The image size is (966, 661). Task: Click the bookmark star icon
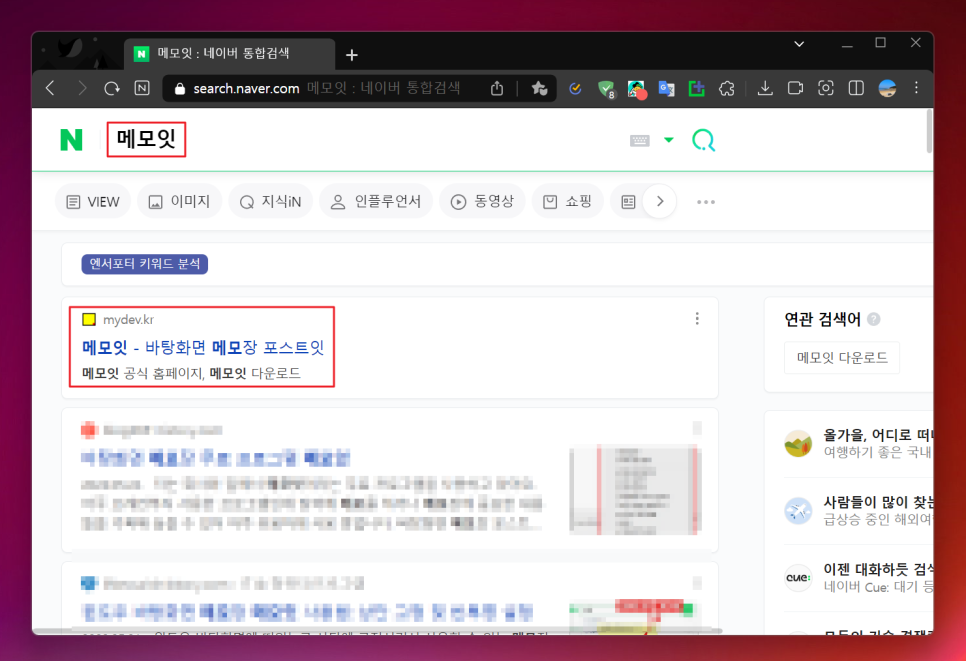coord(539,89)
